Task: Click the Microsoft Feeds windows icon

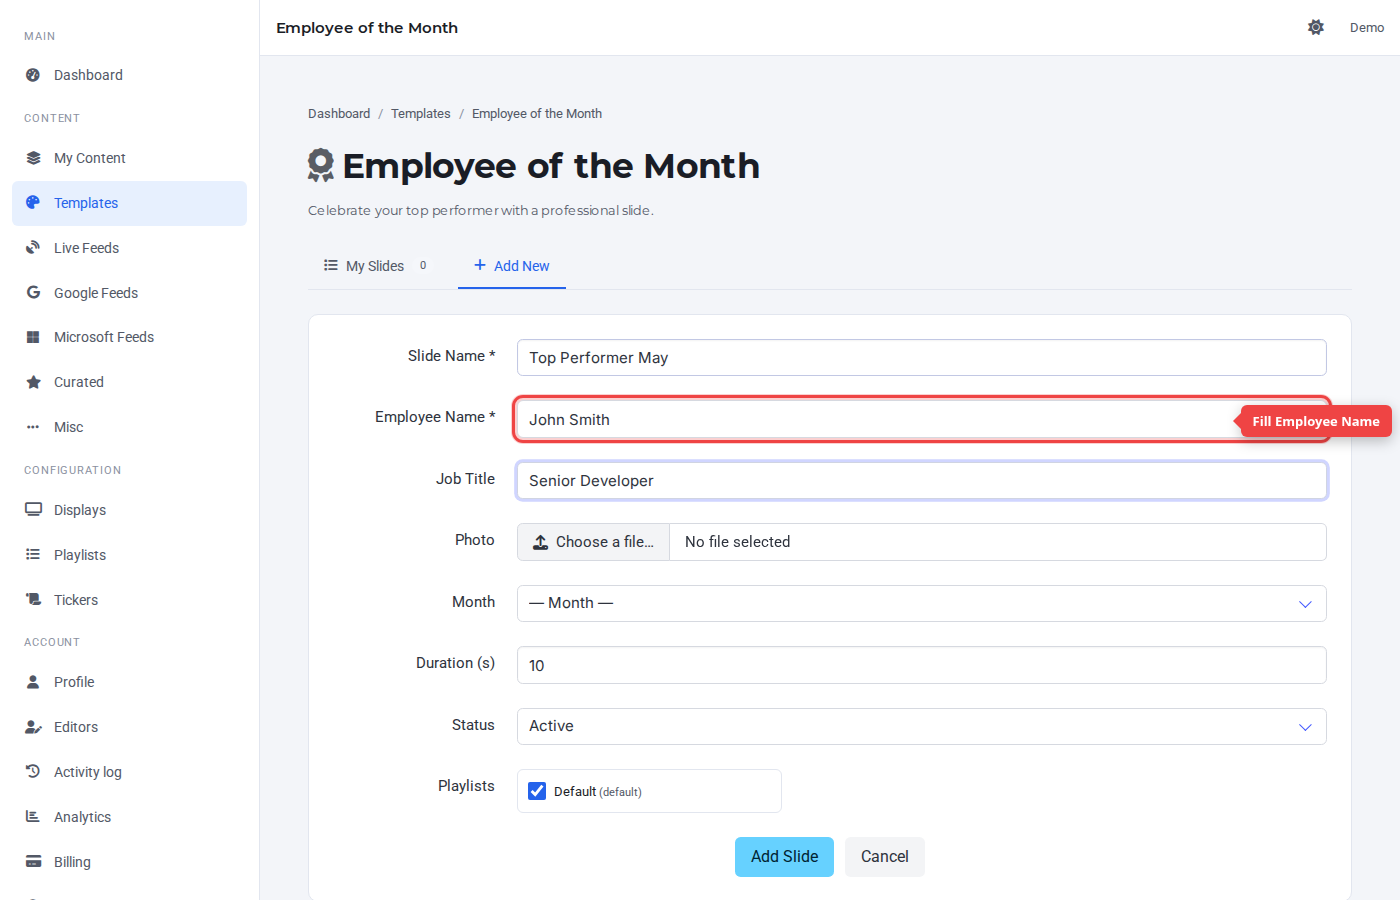Action: (33, 337)
